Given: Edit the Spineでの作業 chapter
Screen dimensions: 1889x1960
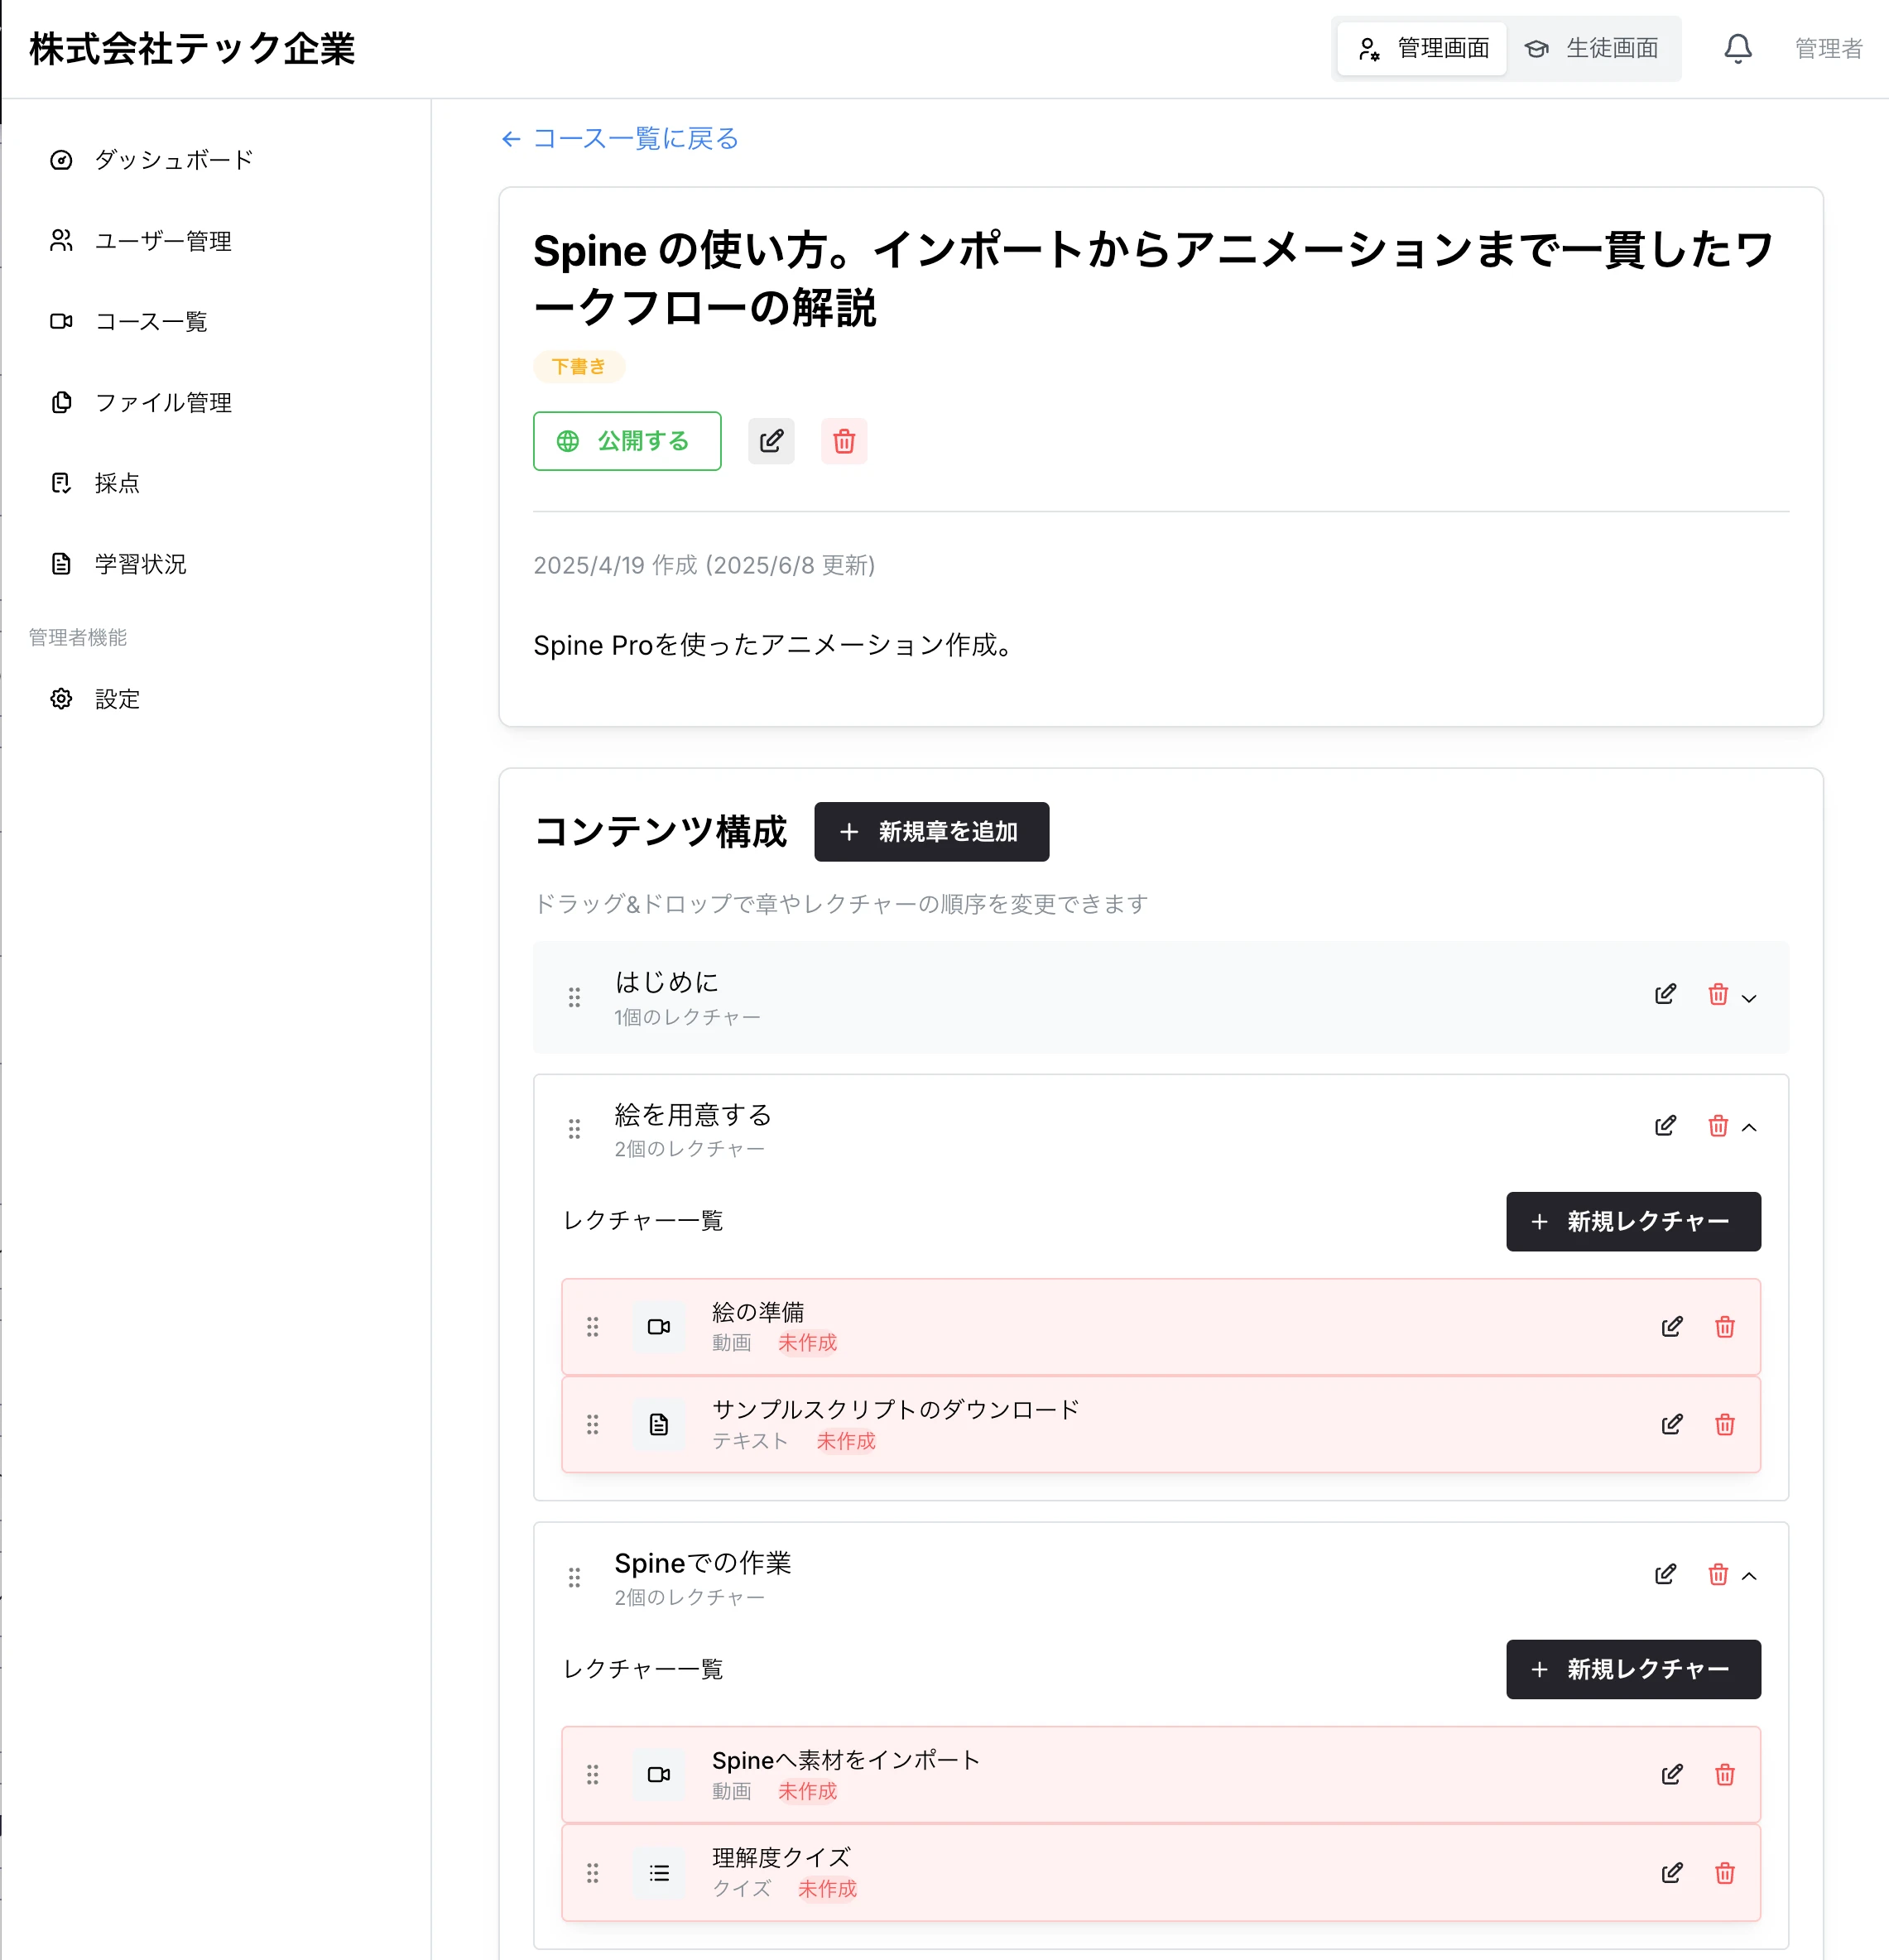Looking at the screenshot, I should coord(1665,1574).
